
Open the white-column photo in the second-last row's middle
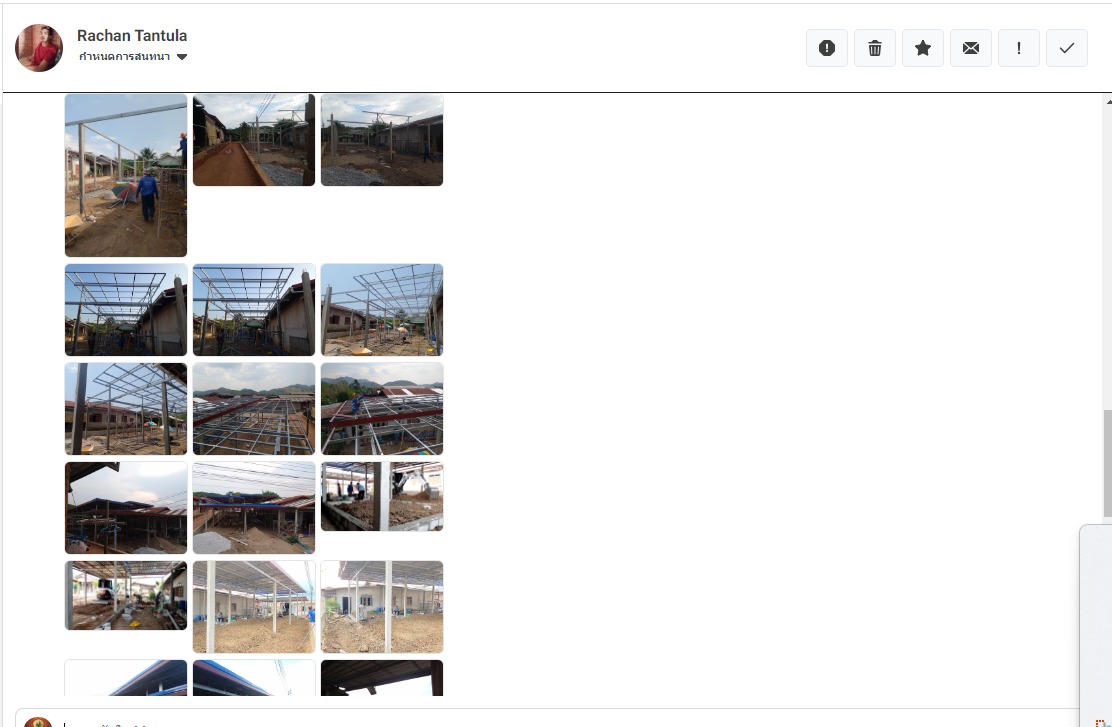tap(254, 607)
